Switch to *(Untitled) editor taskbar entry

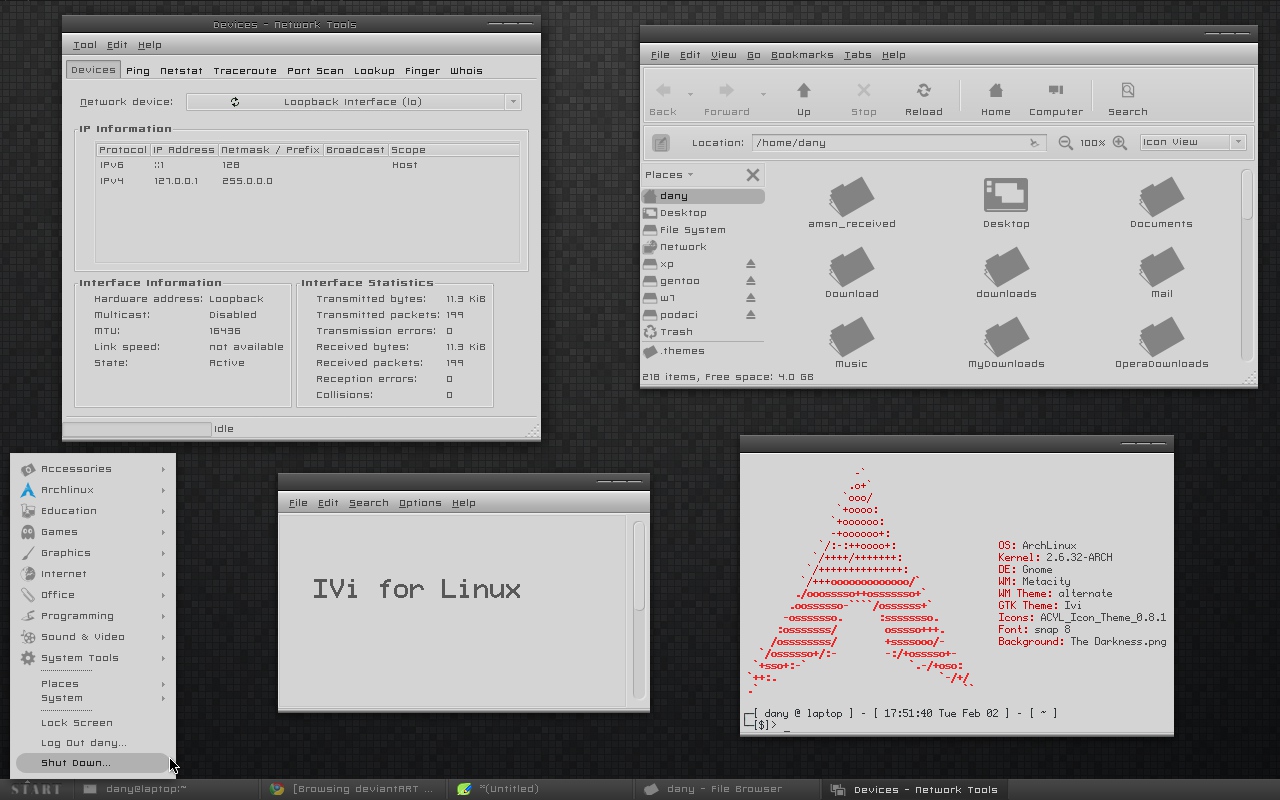coord(539,789)
